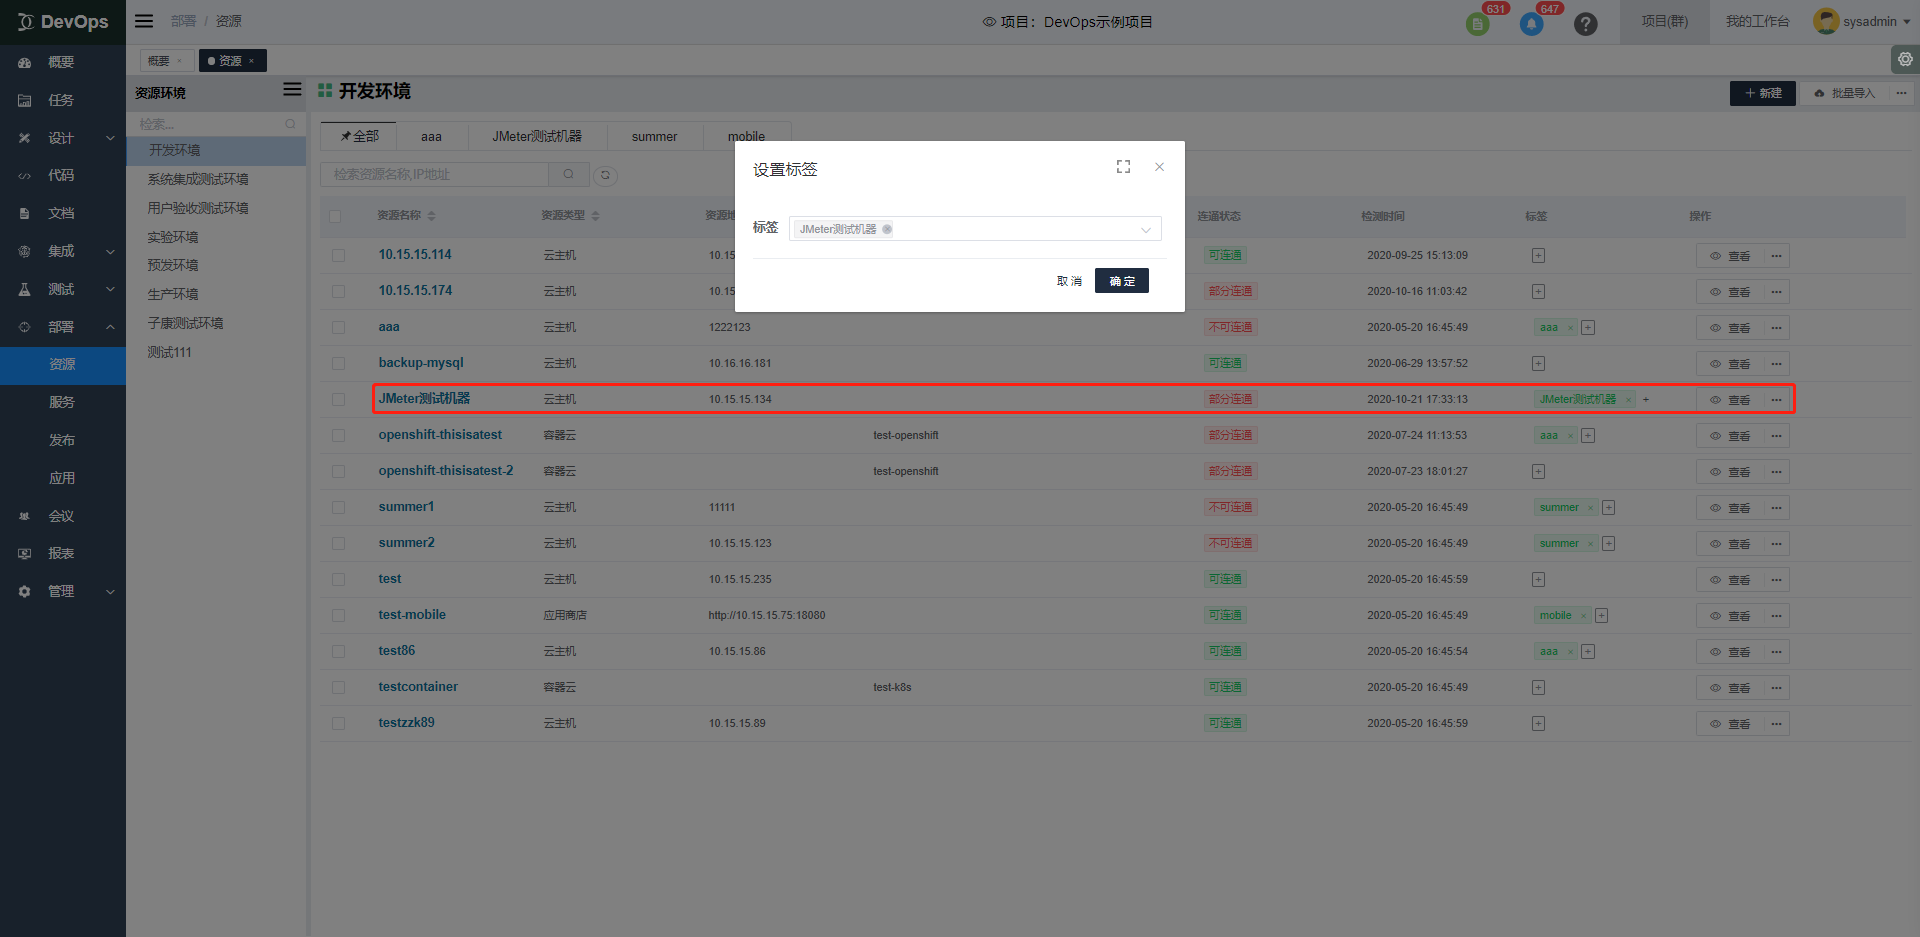This screenshot has height=937, width=1920.
Task: Select the checkbox for test-mobile
Action: click(x=338, y=616)
